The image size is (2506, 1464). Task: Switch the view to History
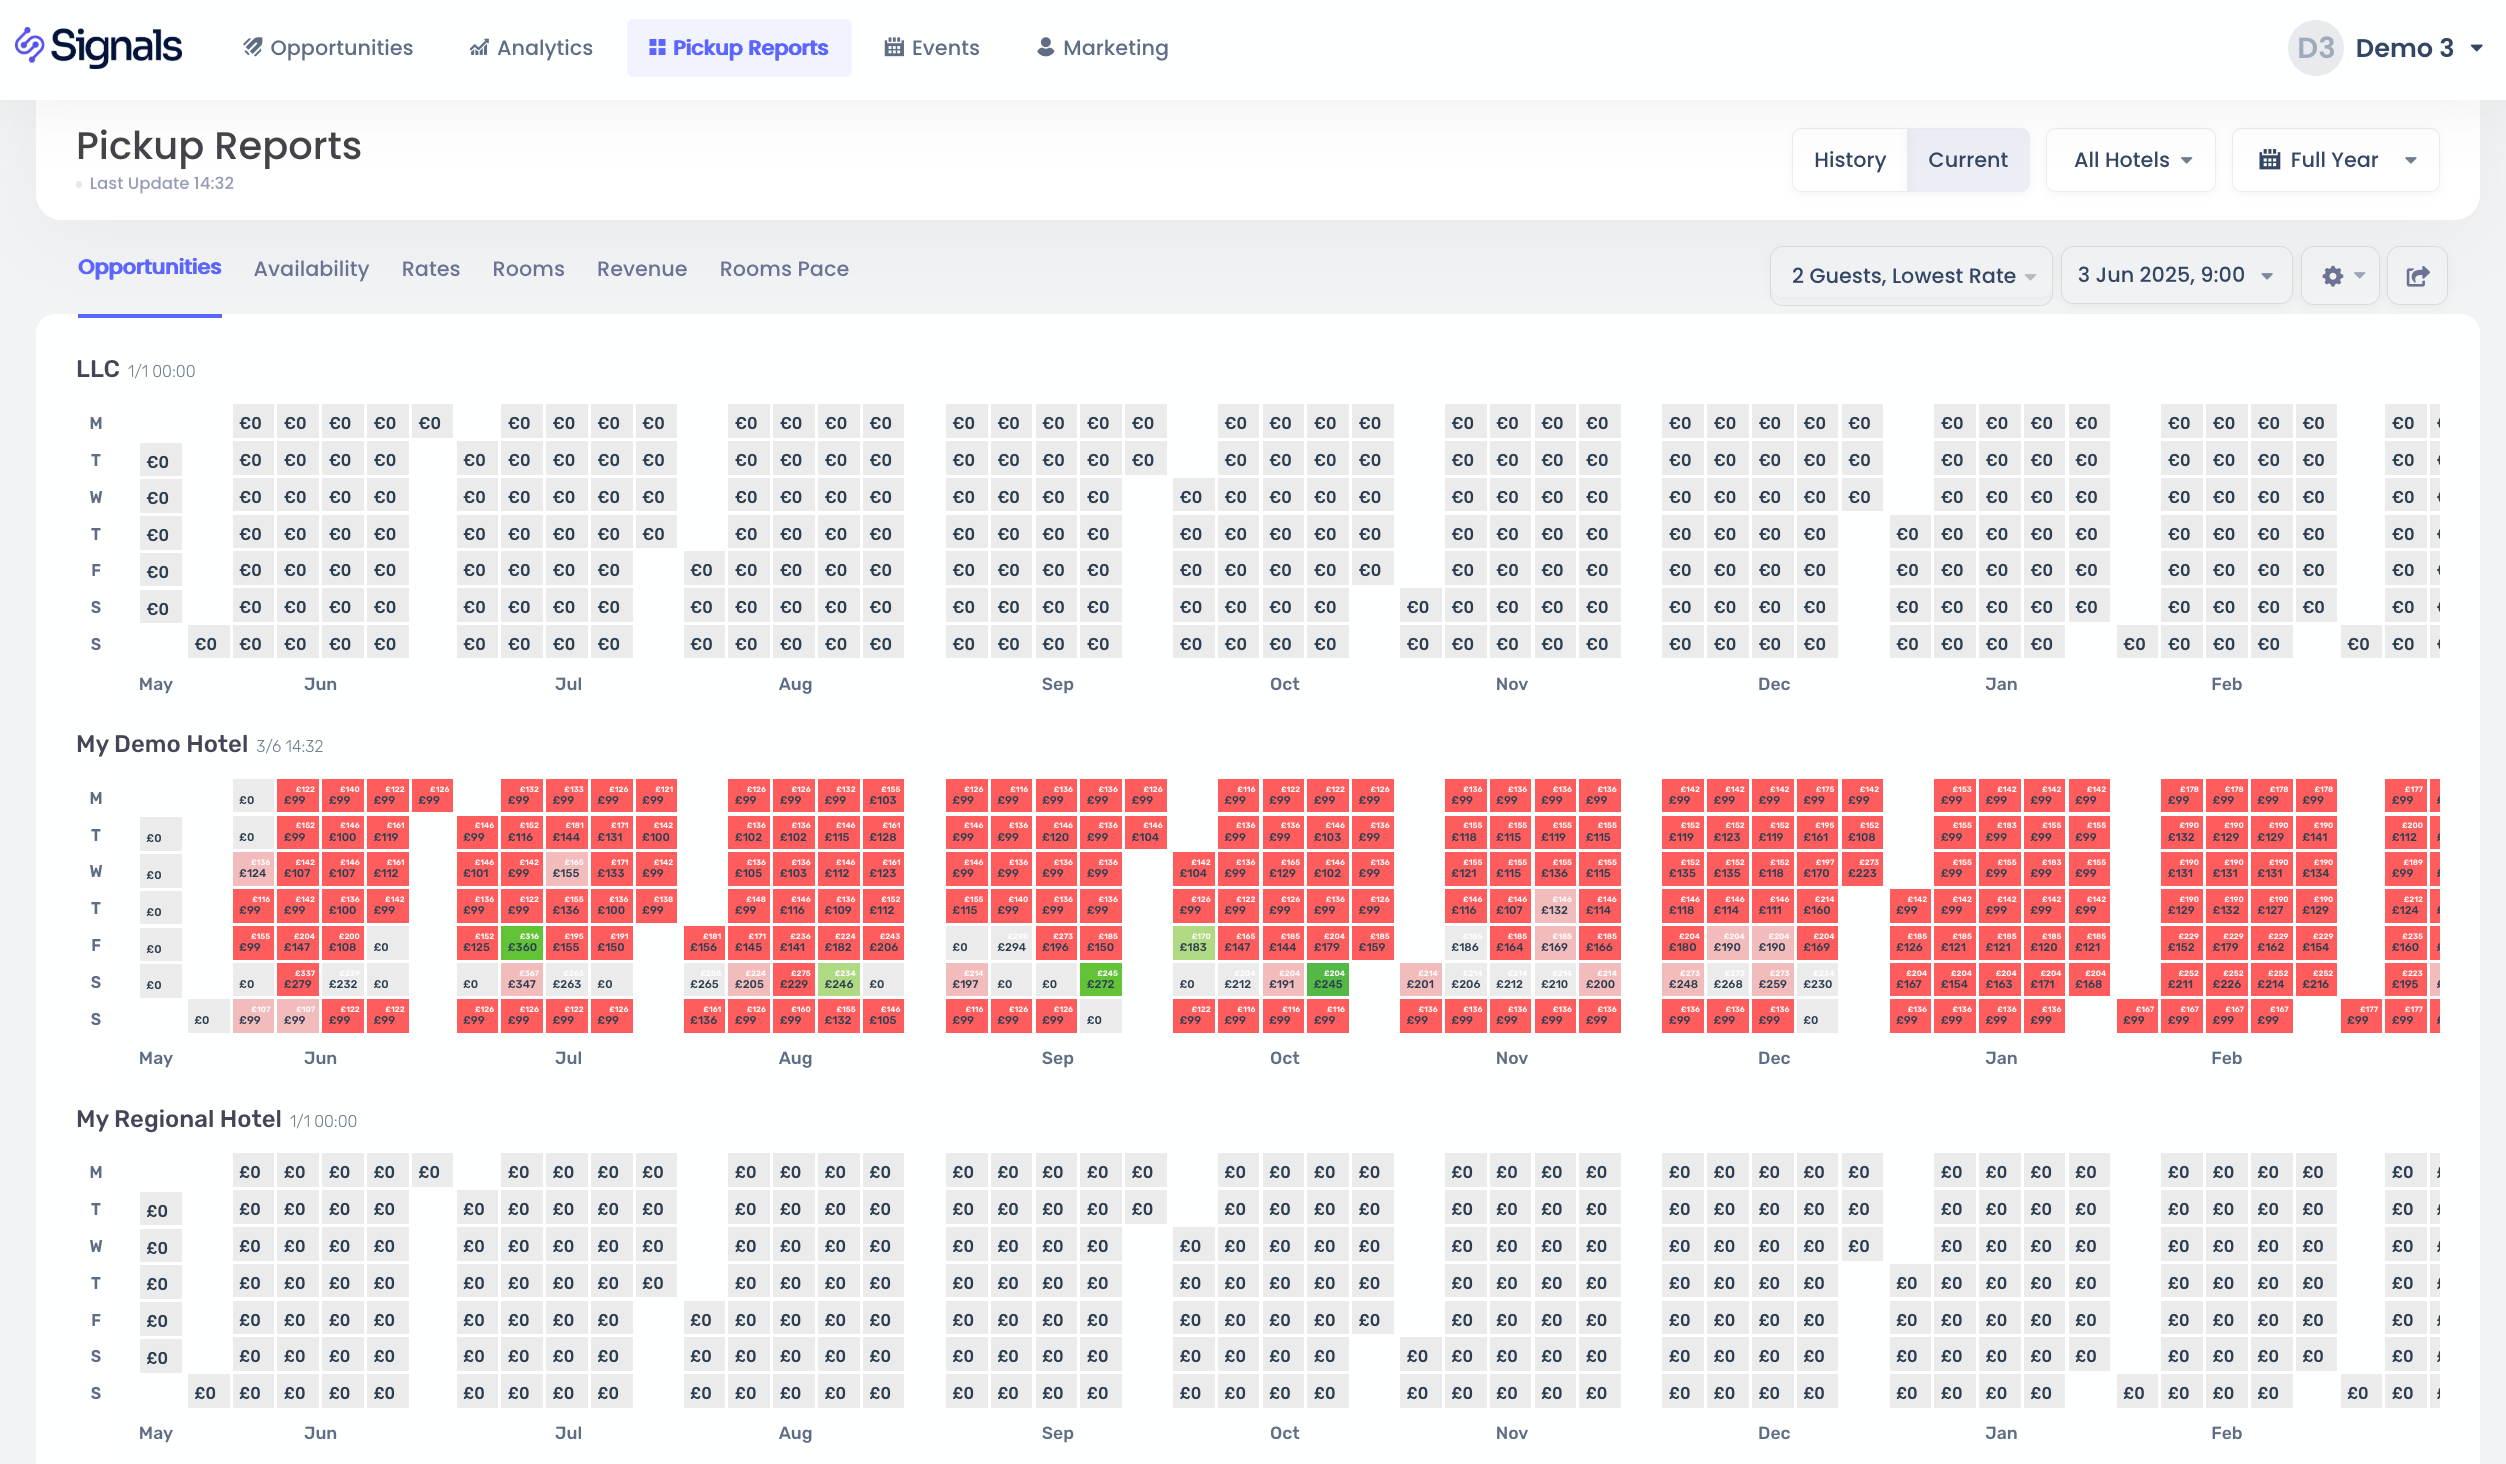1849,160
